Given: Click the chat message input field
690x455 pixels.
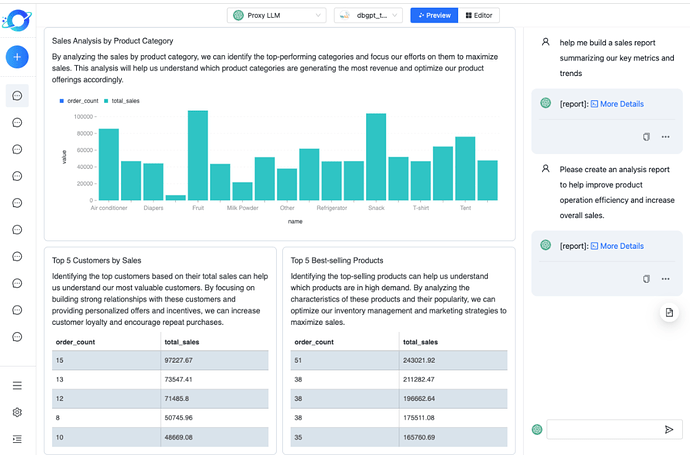Looking at the screenshot, I should tap(602, 429).
